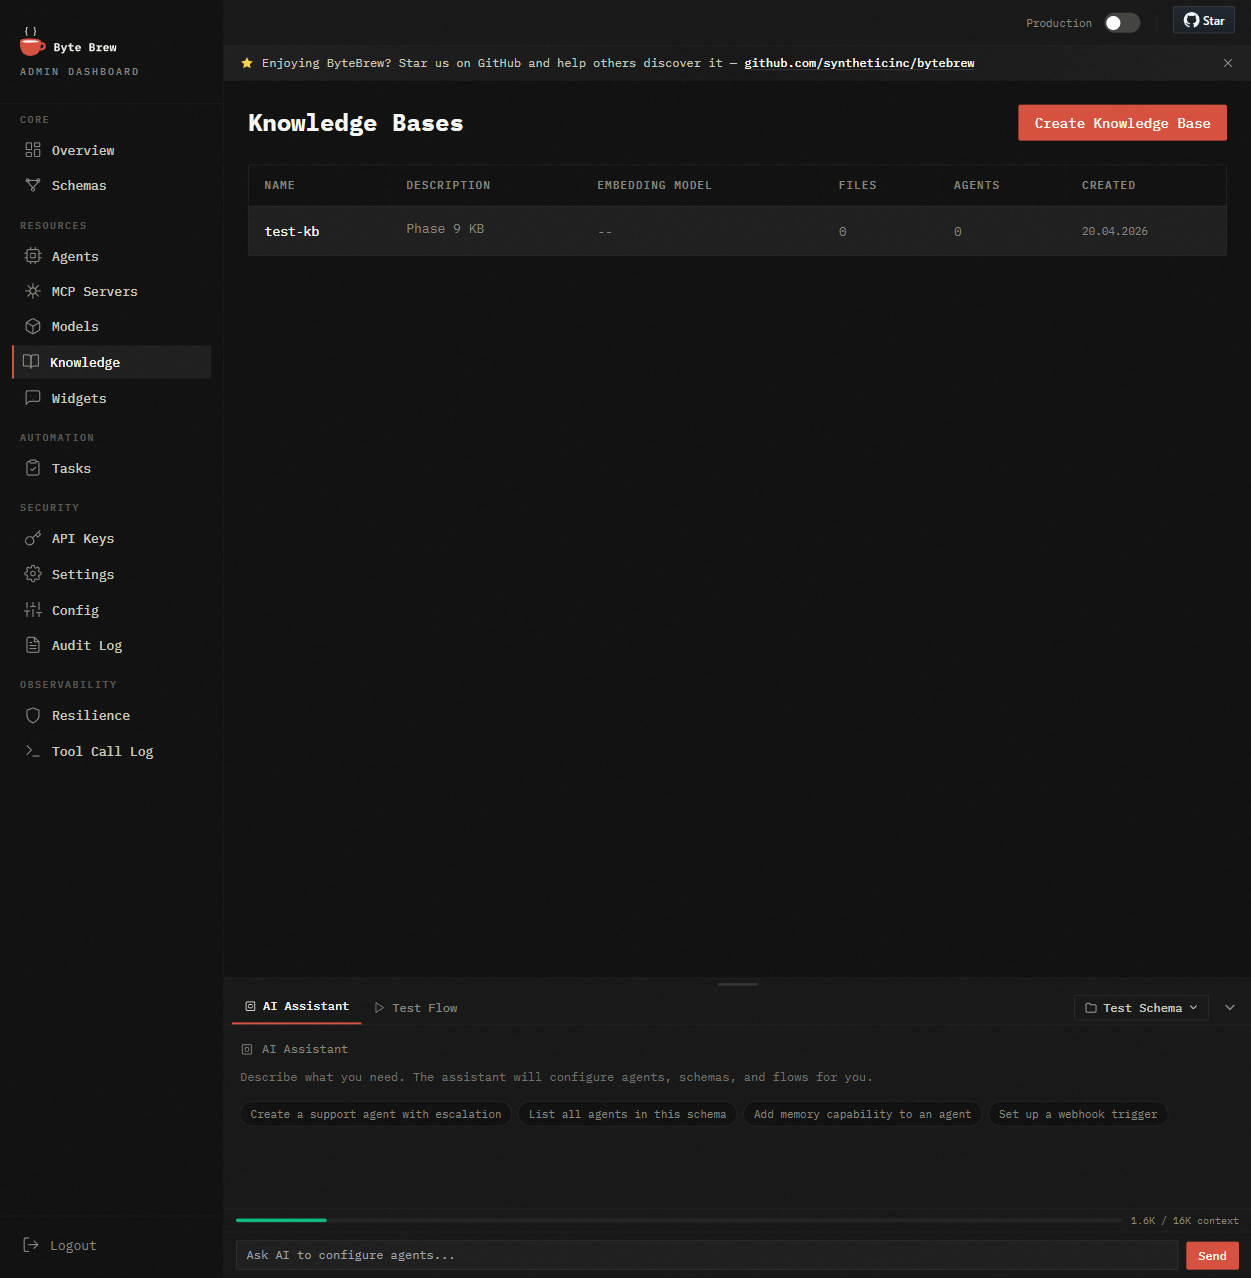
Task: Click the AI Assistant heading icon in chat panel
Action: pos(247,1049)
